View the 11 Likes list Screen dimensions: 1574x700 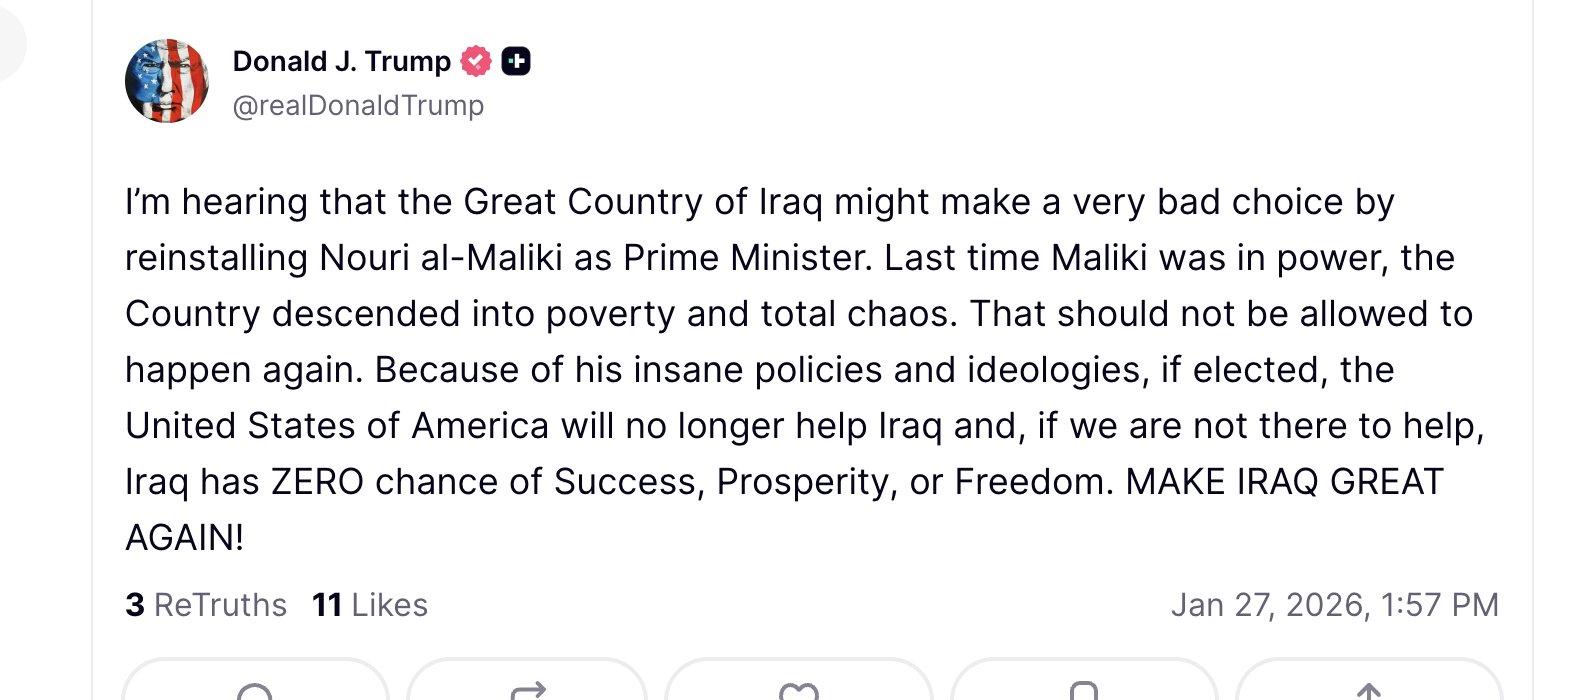pos(370,605)
